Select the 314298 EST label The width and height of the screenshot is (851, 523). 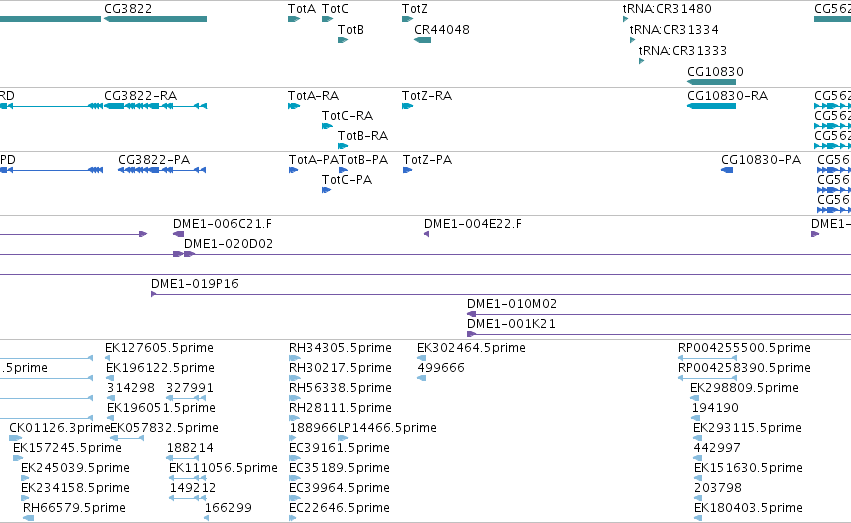131,388
